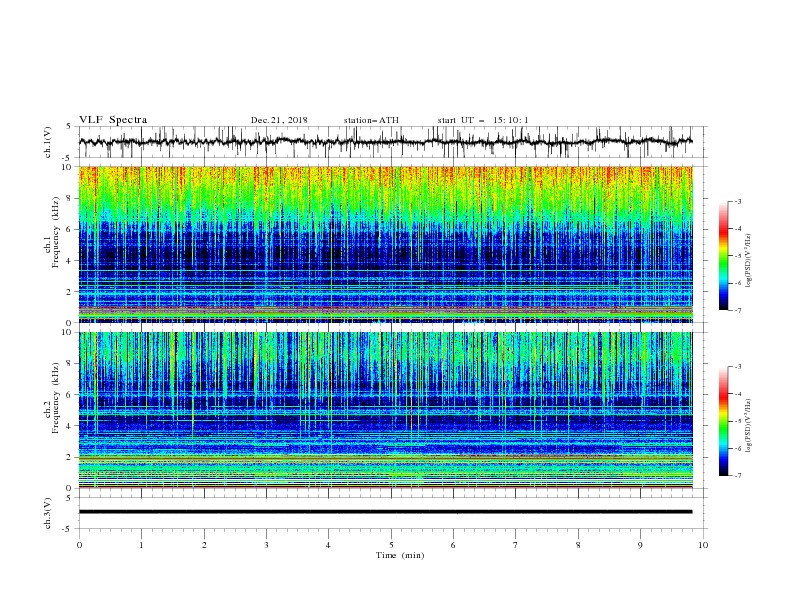Click inside the ch.2 spectrogram panel

[385, 410]
